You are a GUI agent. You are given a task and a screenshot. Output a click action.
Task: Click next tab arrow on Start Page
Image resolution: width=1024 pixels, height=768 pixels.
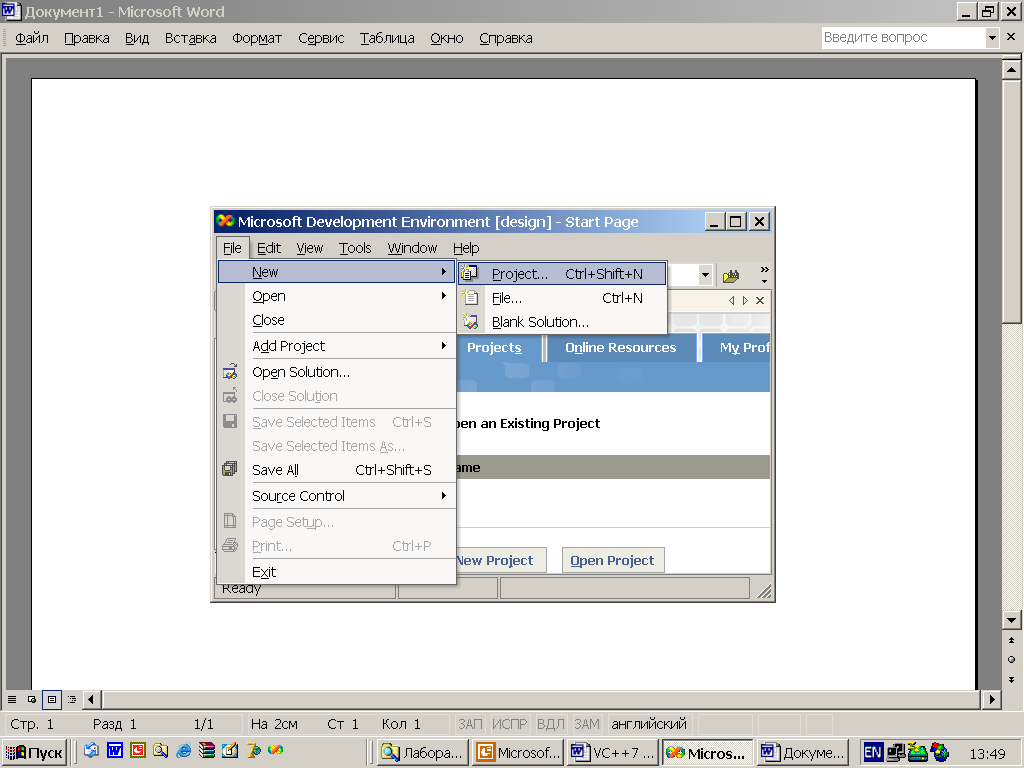coord(745,300)
